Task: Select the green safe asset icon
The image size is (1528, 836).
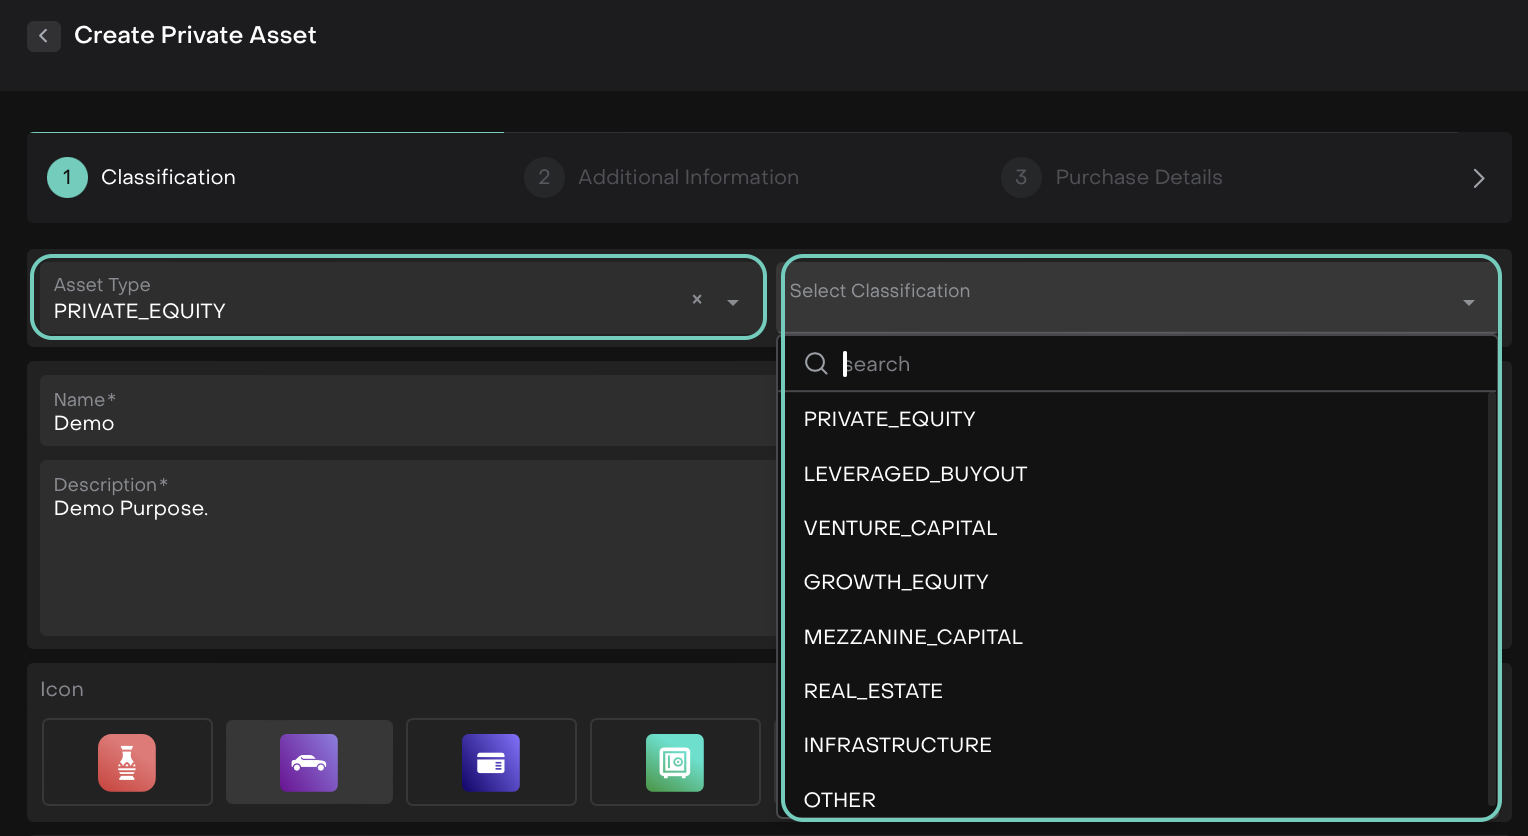Action: point(674,762)
